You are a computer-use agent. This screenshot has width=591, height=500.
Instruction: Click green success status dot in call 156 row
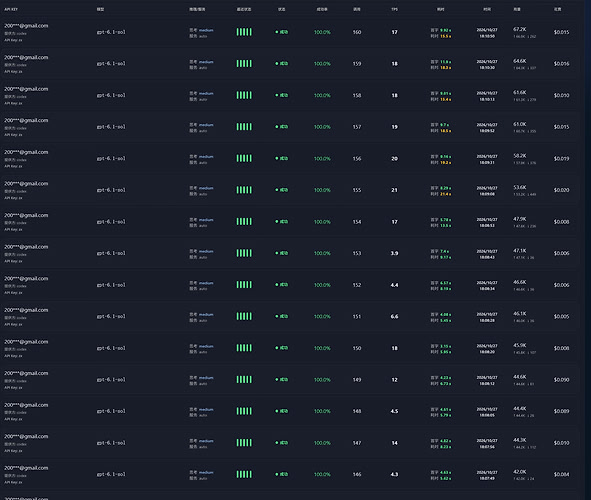pyautogui.click(x=277, y=158)
